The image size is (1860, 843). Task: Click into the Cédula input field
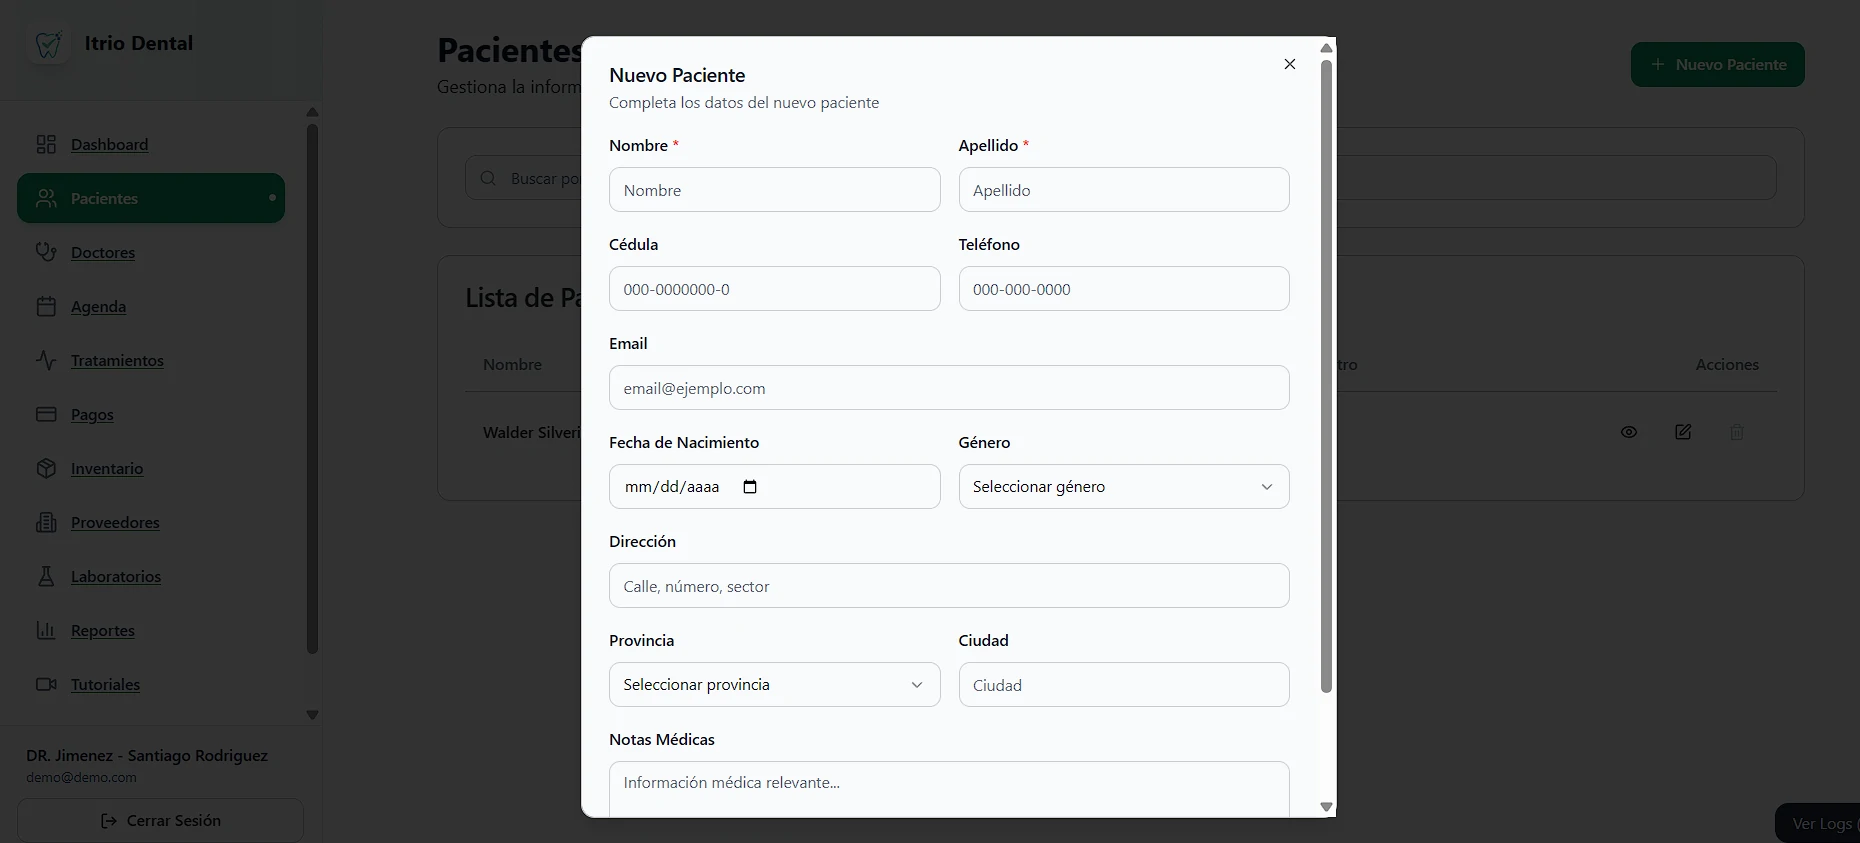pos(774,289)
